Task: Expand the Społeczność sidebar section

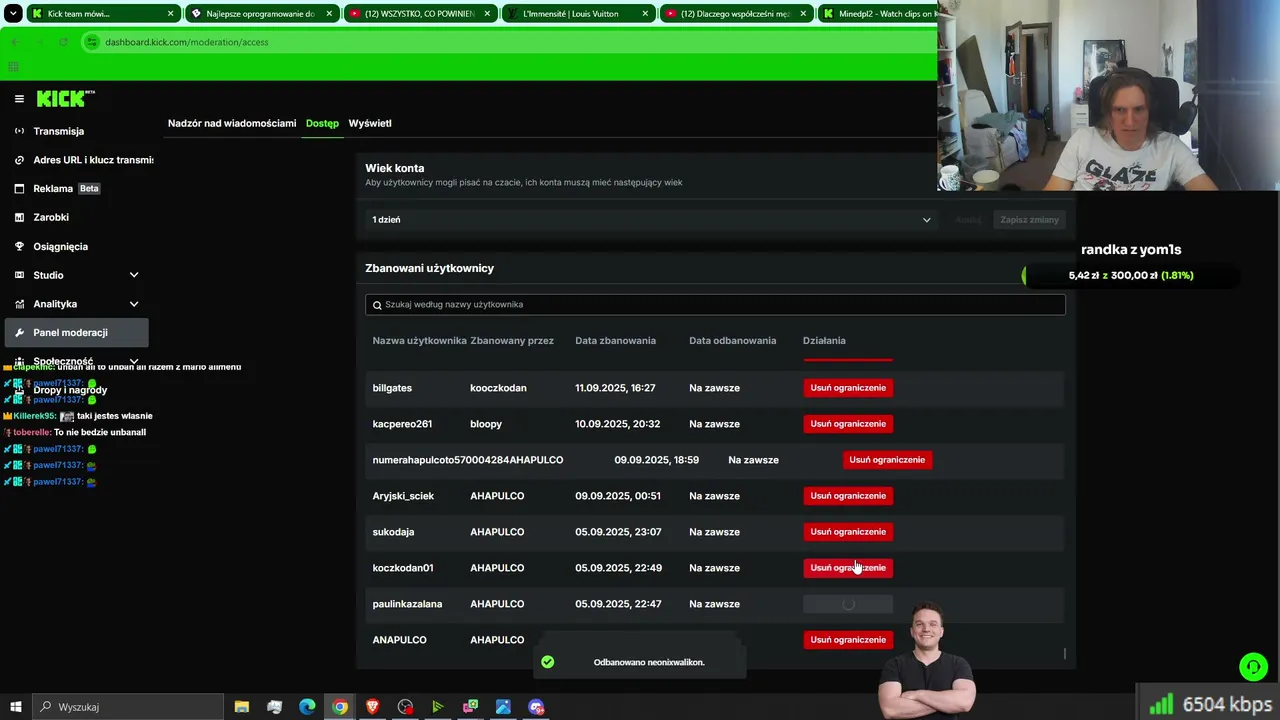Action: [x=134, y=361]
